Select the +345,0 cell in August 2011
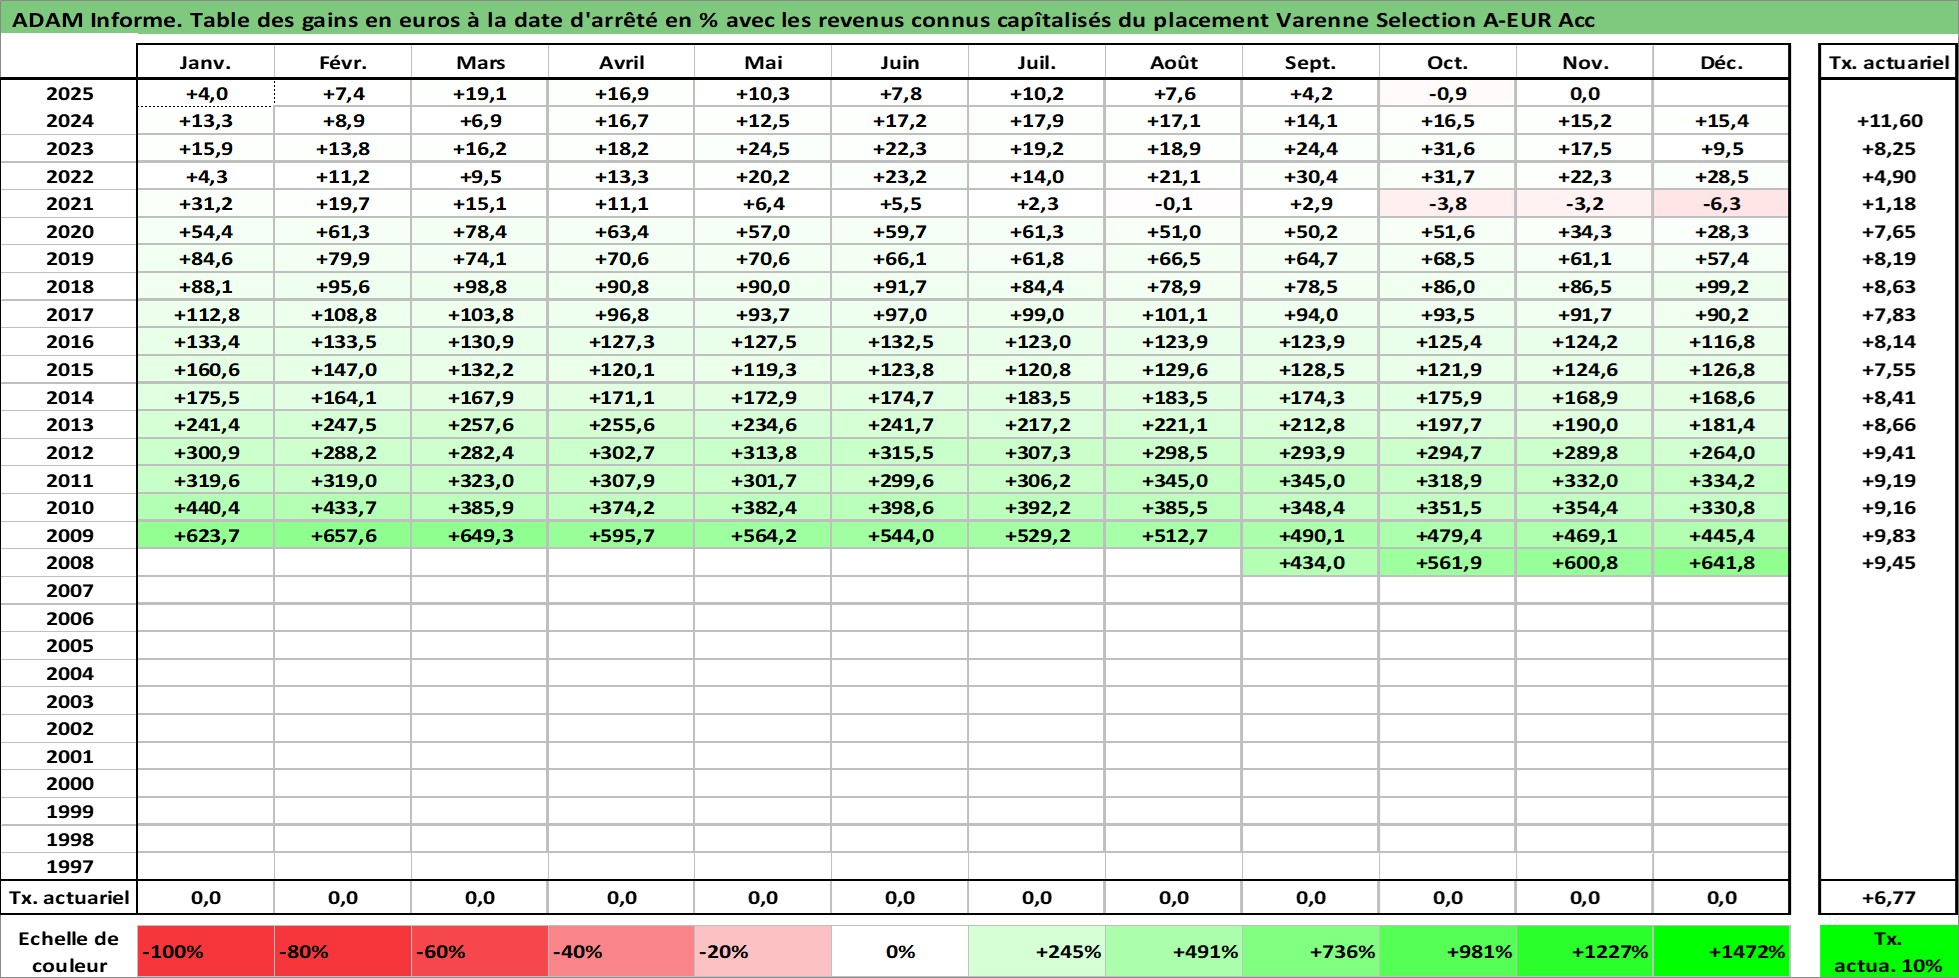This screenshot has width=1959, height=978. pos(1173,480)
